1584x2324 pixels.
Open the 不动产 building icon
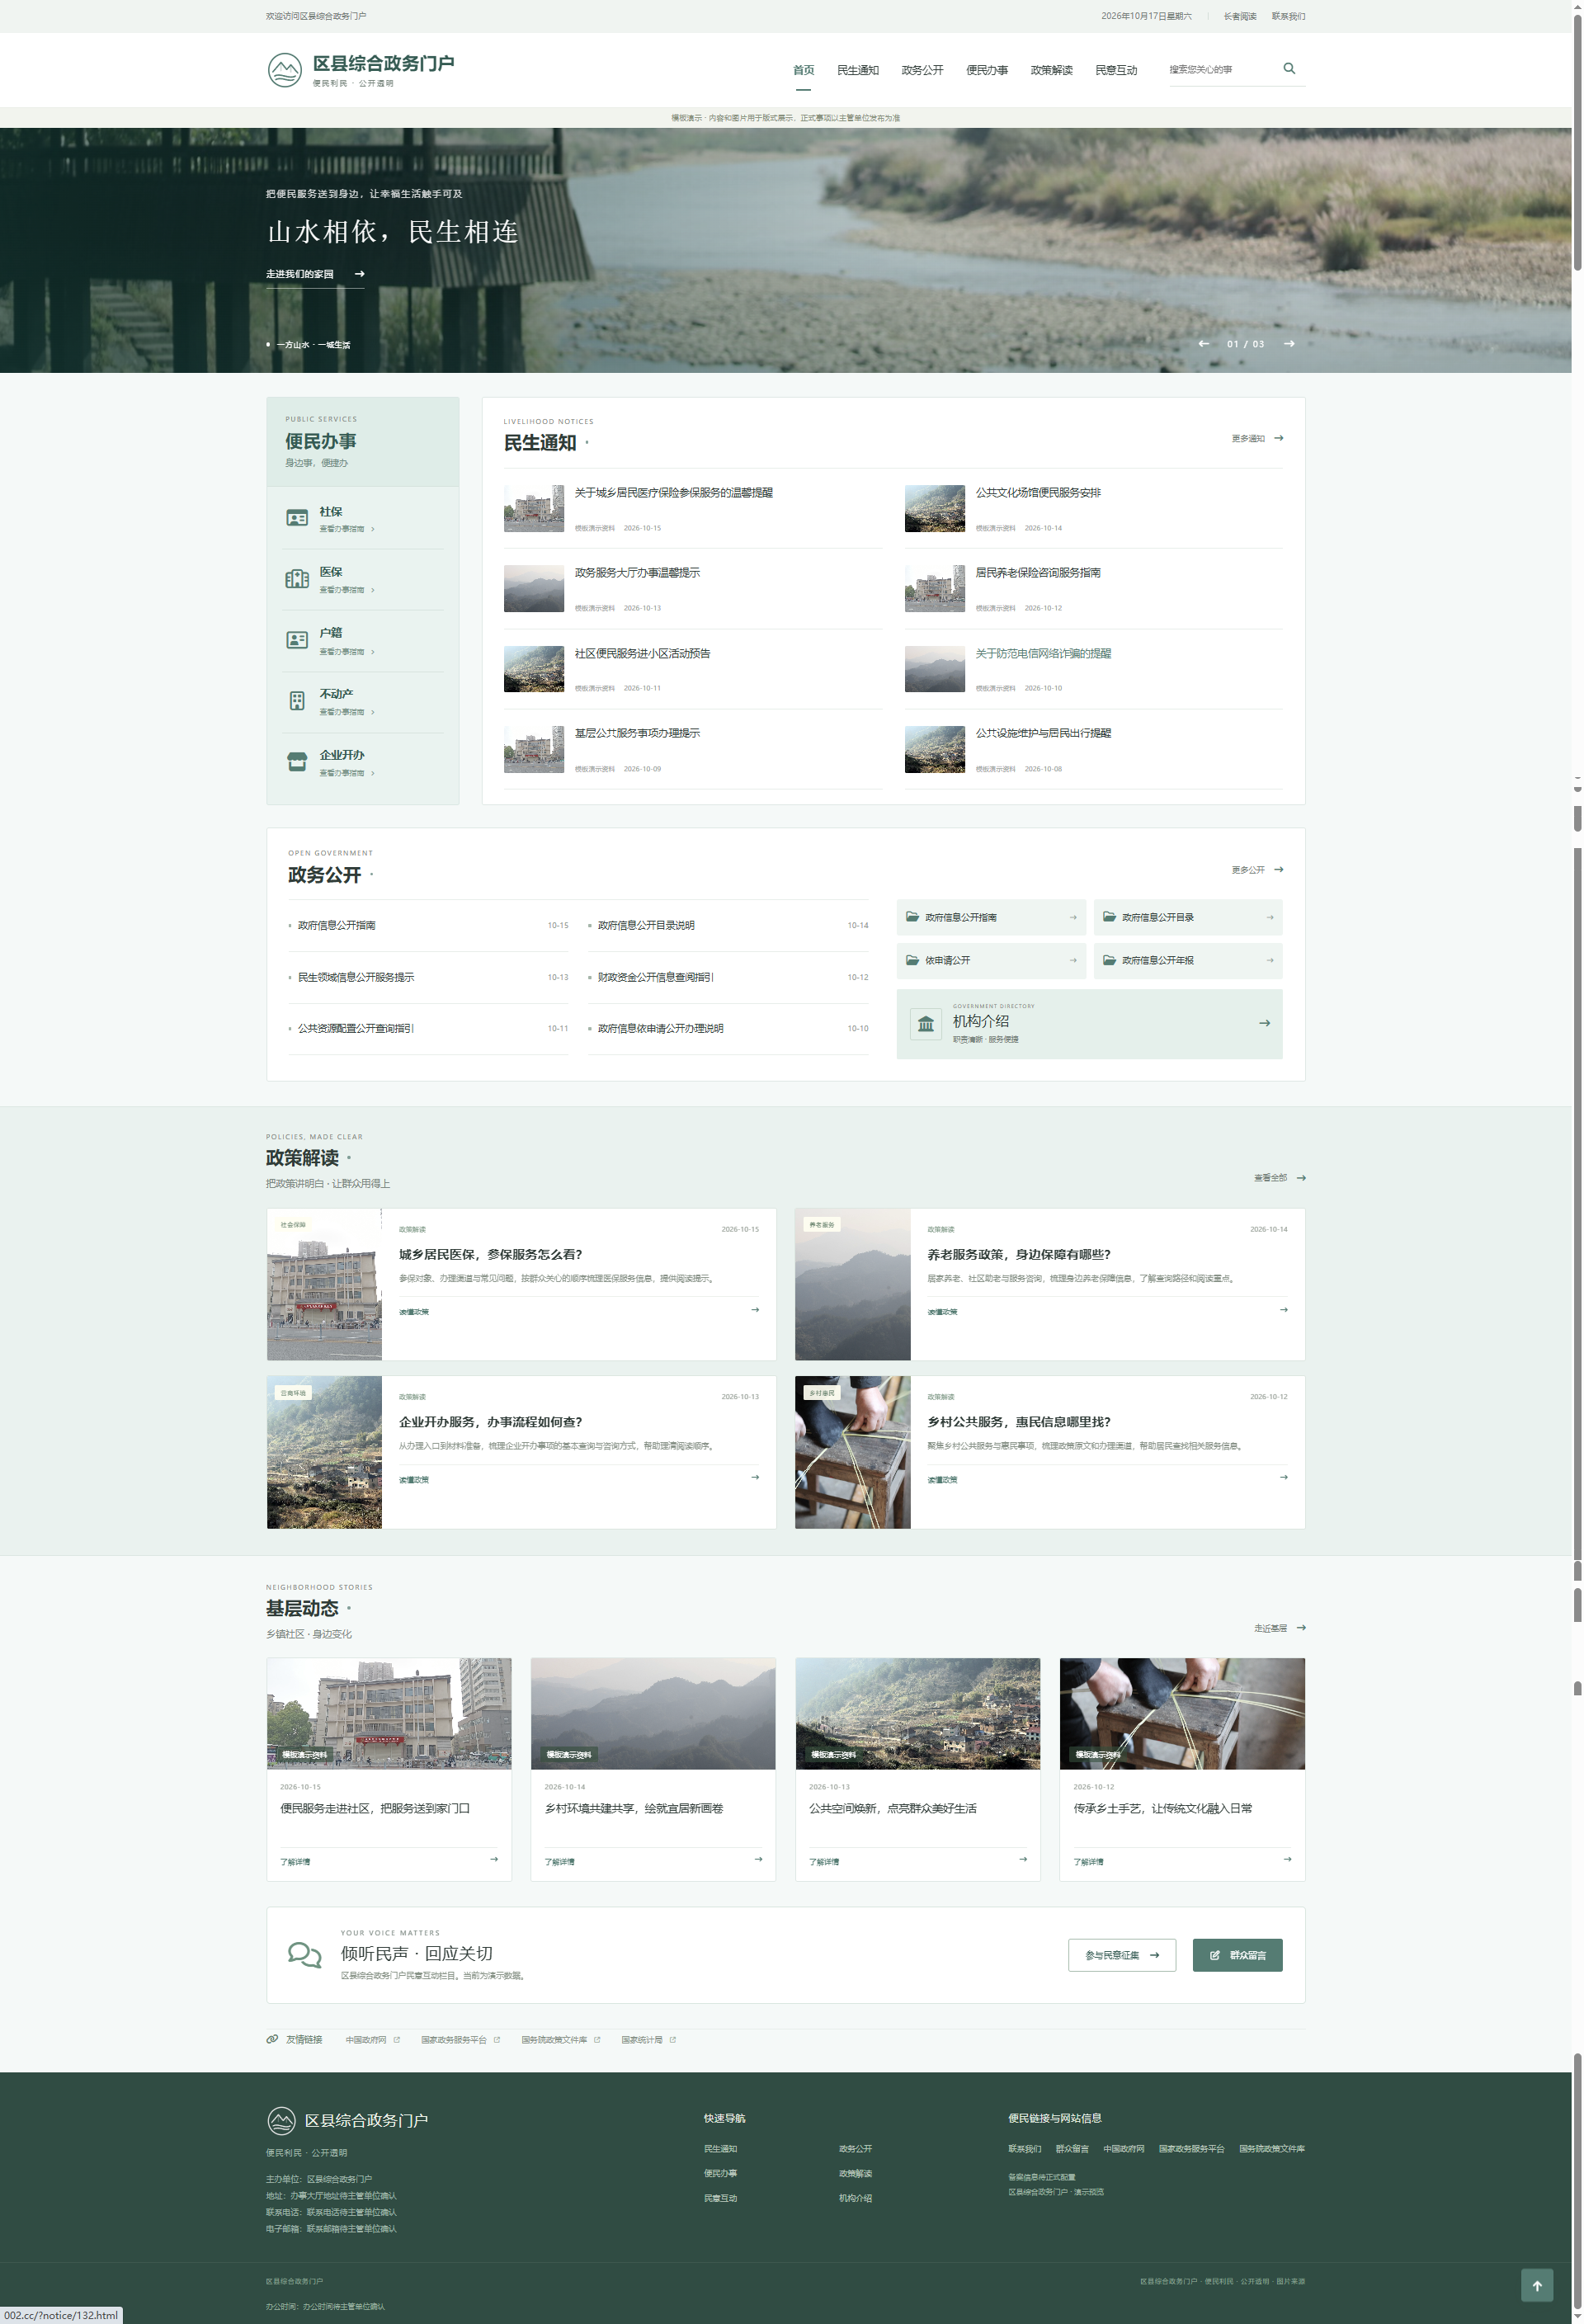coord(297,701)
